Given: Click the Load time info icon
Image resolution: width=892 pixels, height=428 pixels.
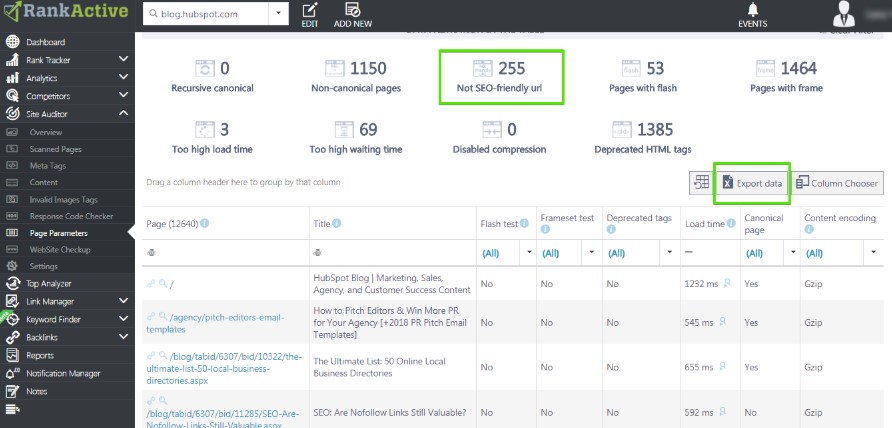Looking at the screenshot, I should pyautogui.click(x=730, y=223).
